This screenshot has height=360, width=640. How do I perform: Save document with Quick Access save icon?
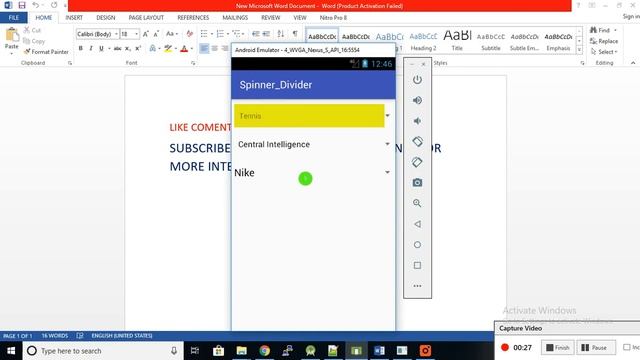click(22, 5)
